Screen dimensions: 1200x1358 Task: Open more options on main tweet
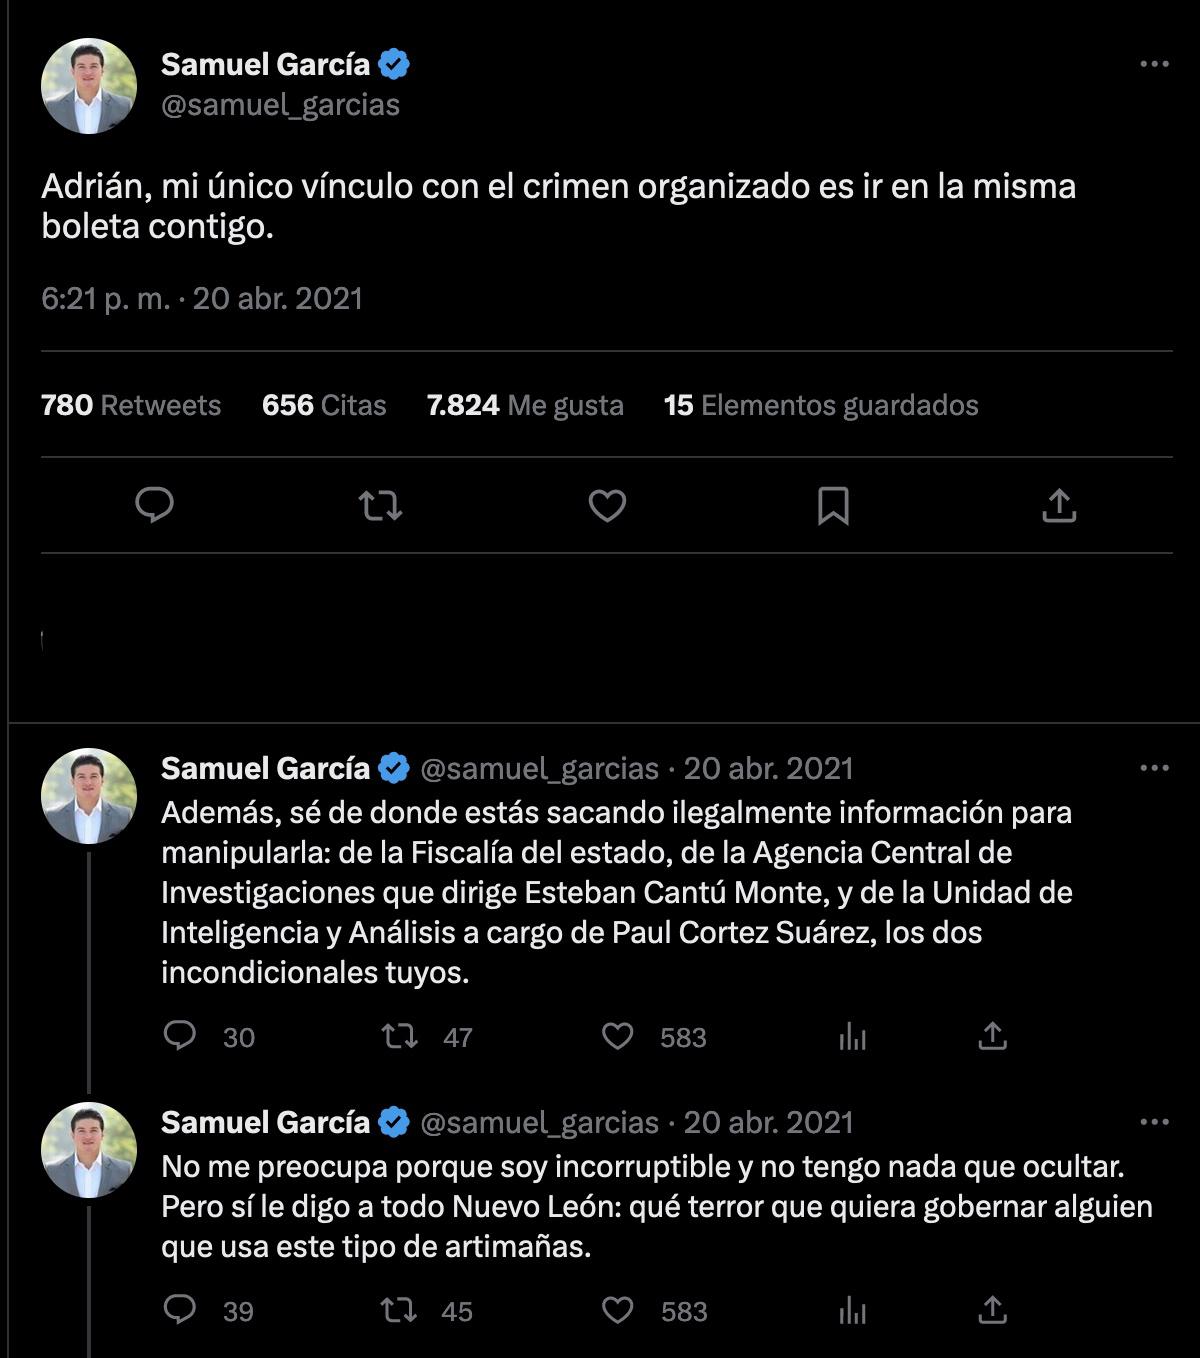(1154, 64)
